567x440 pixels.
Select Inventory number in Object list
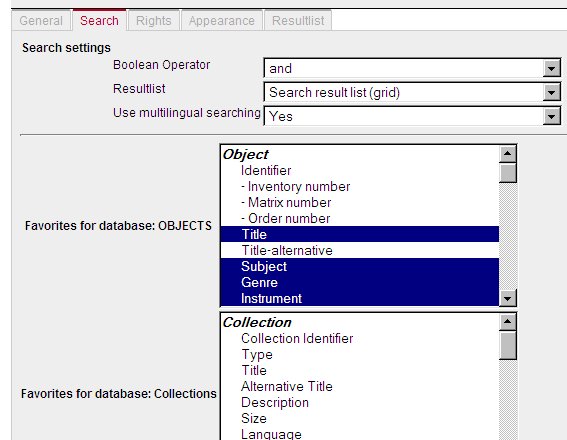(359, 187)
